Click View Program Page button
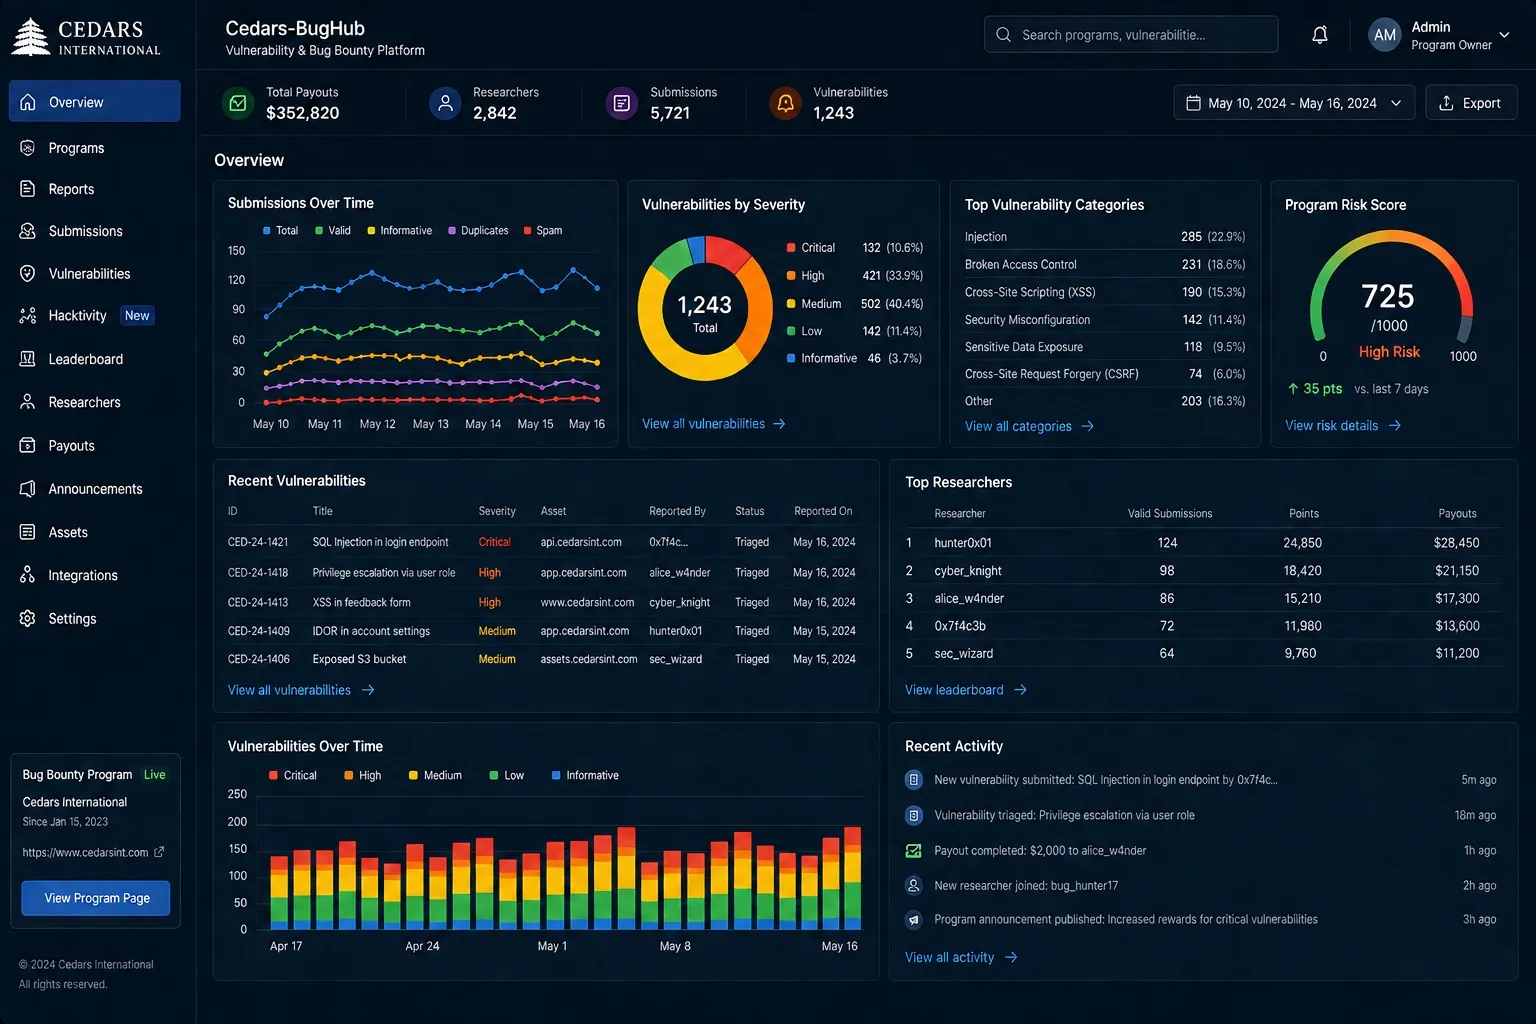 [x=96, y=898]
